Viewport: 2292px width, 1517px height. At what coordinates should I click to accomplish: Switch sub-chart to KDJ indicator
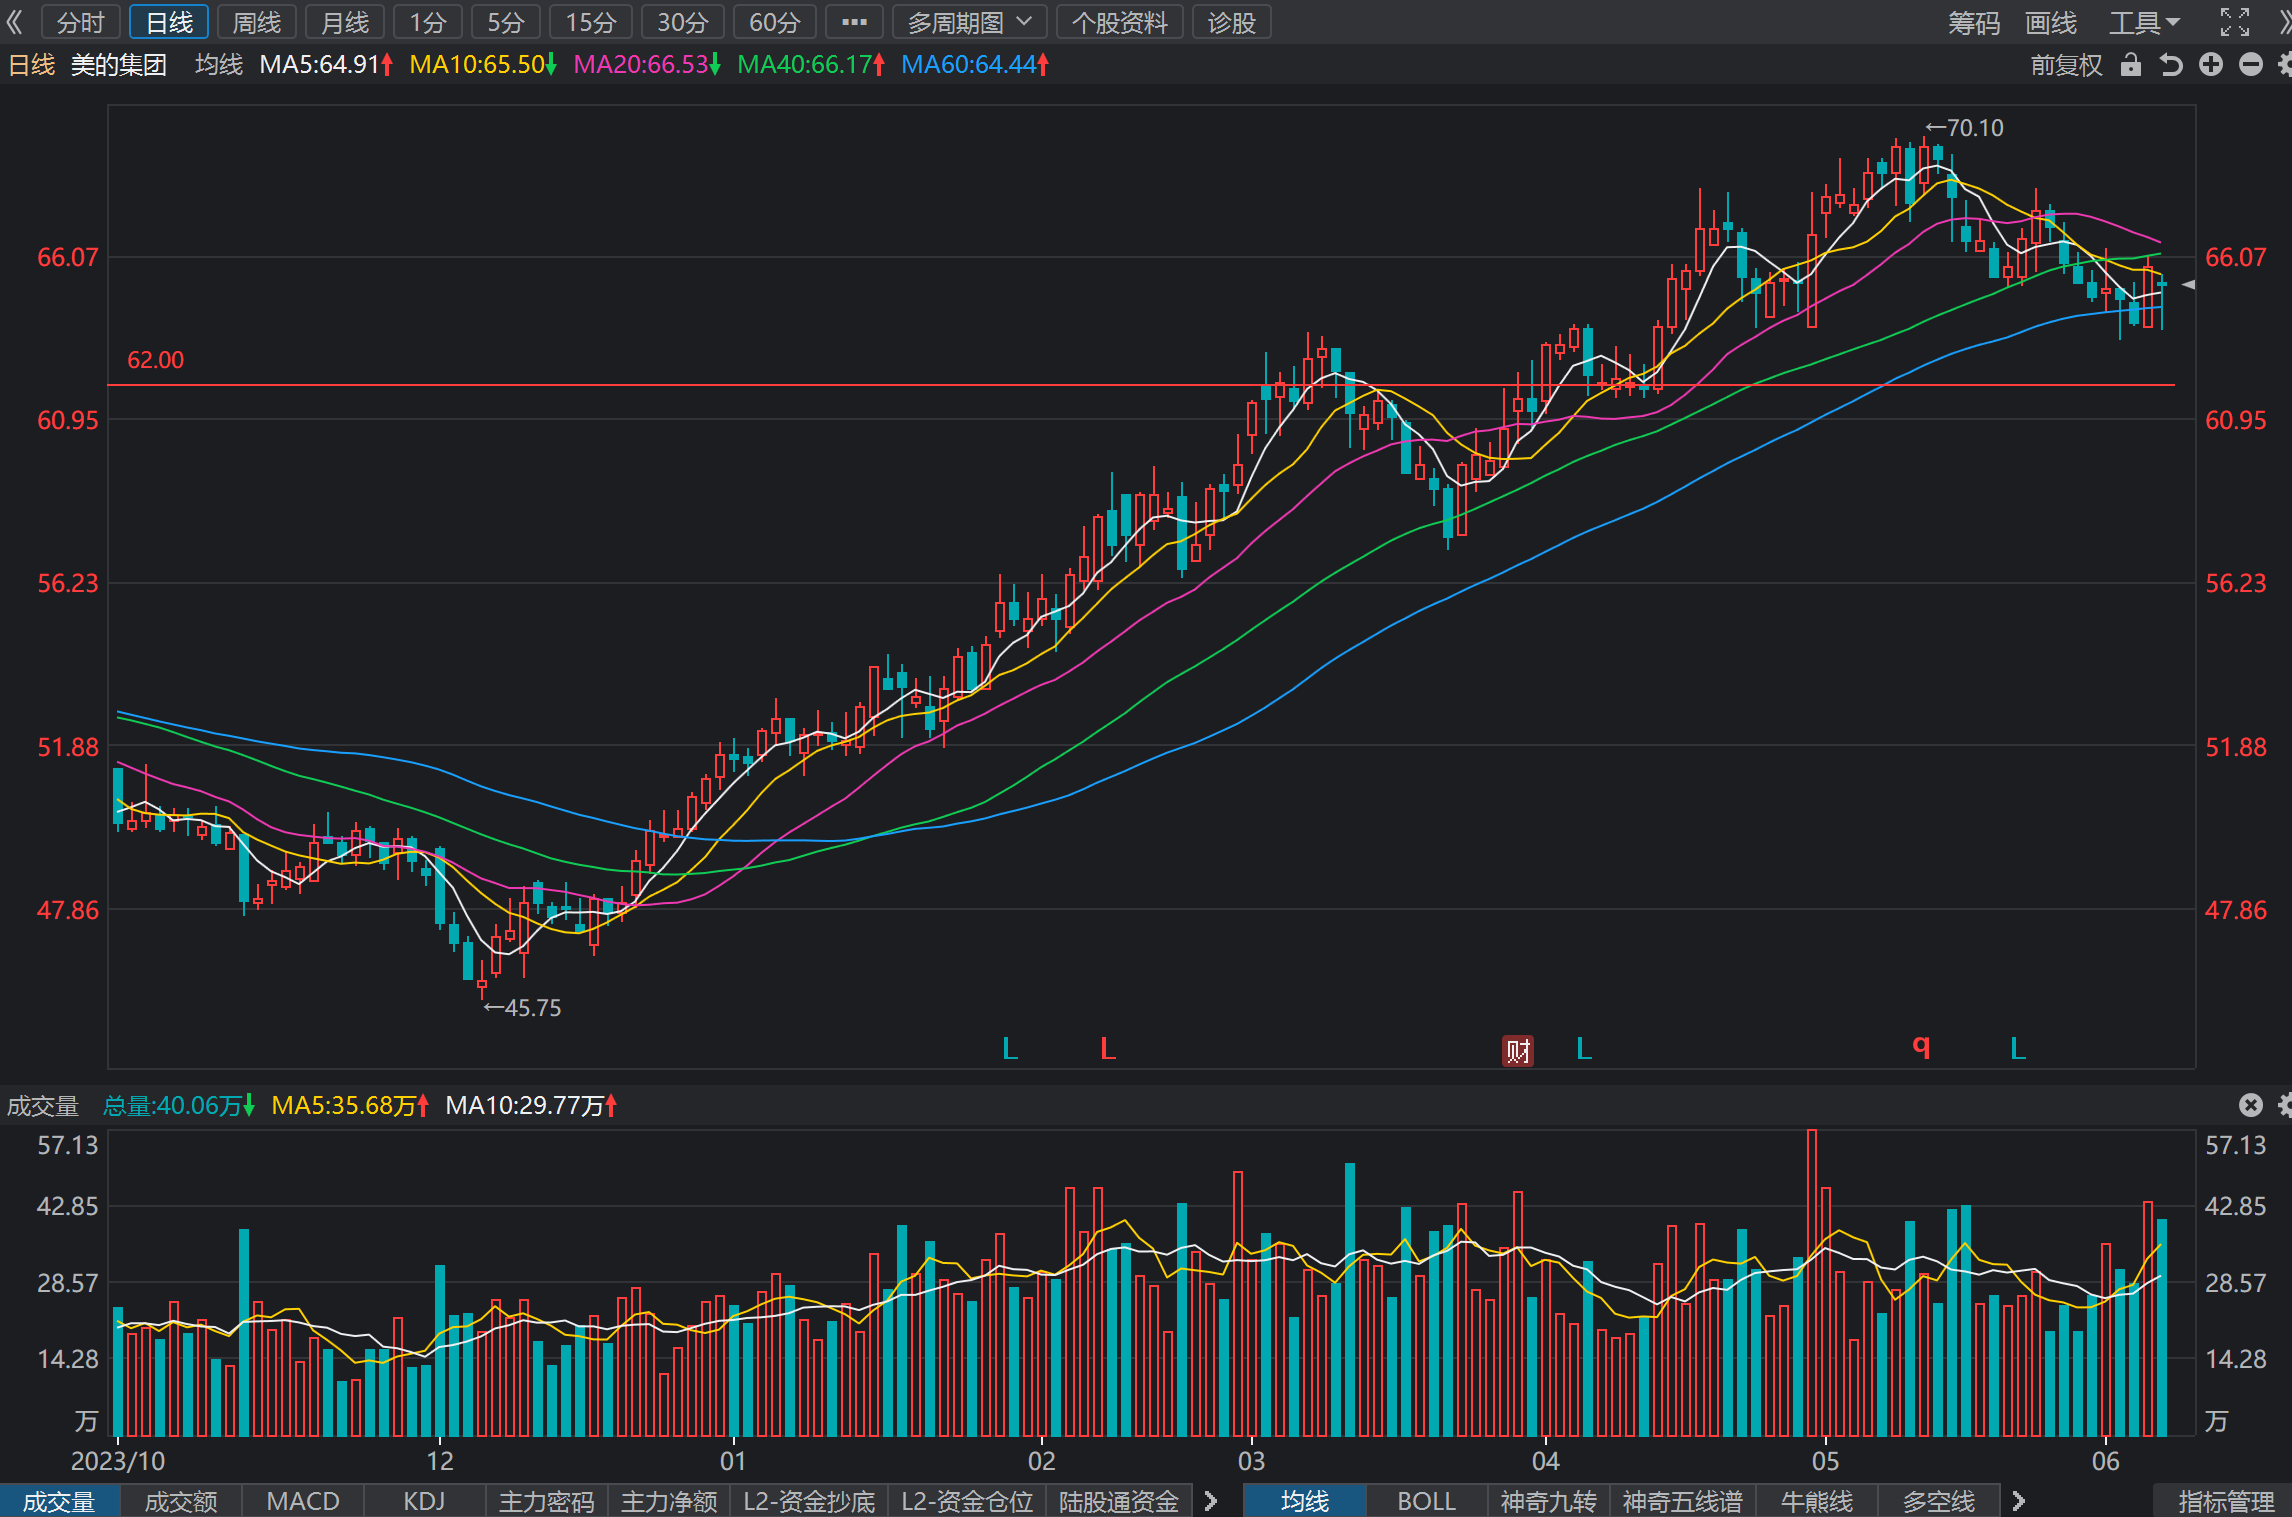coord(424,1501)
